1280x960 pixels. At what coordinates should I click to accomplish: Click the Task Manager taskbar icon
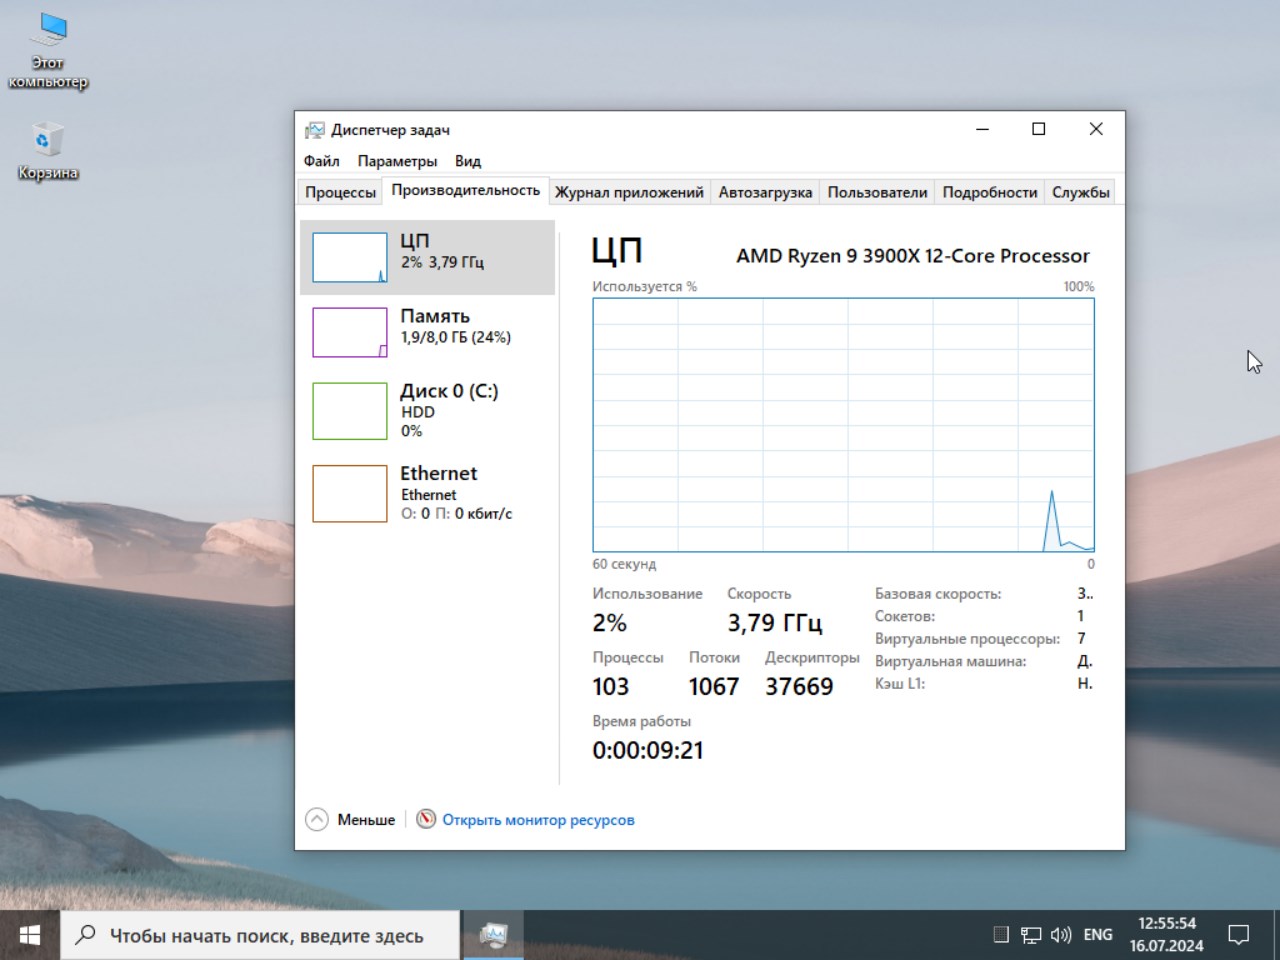[x=493, y=935]
